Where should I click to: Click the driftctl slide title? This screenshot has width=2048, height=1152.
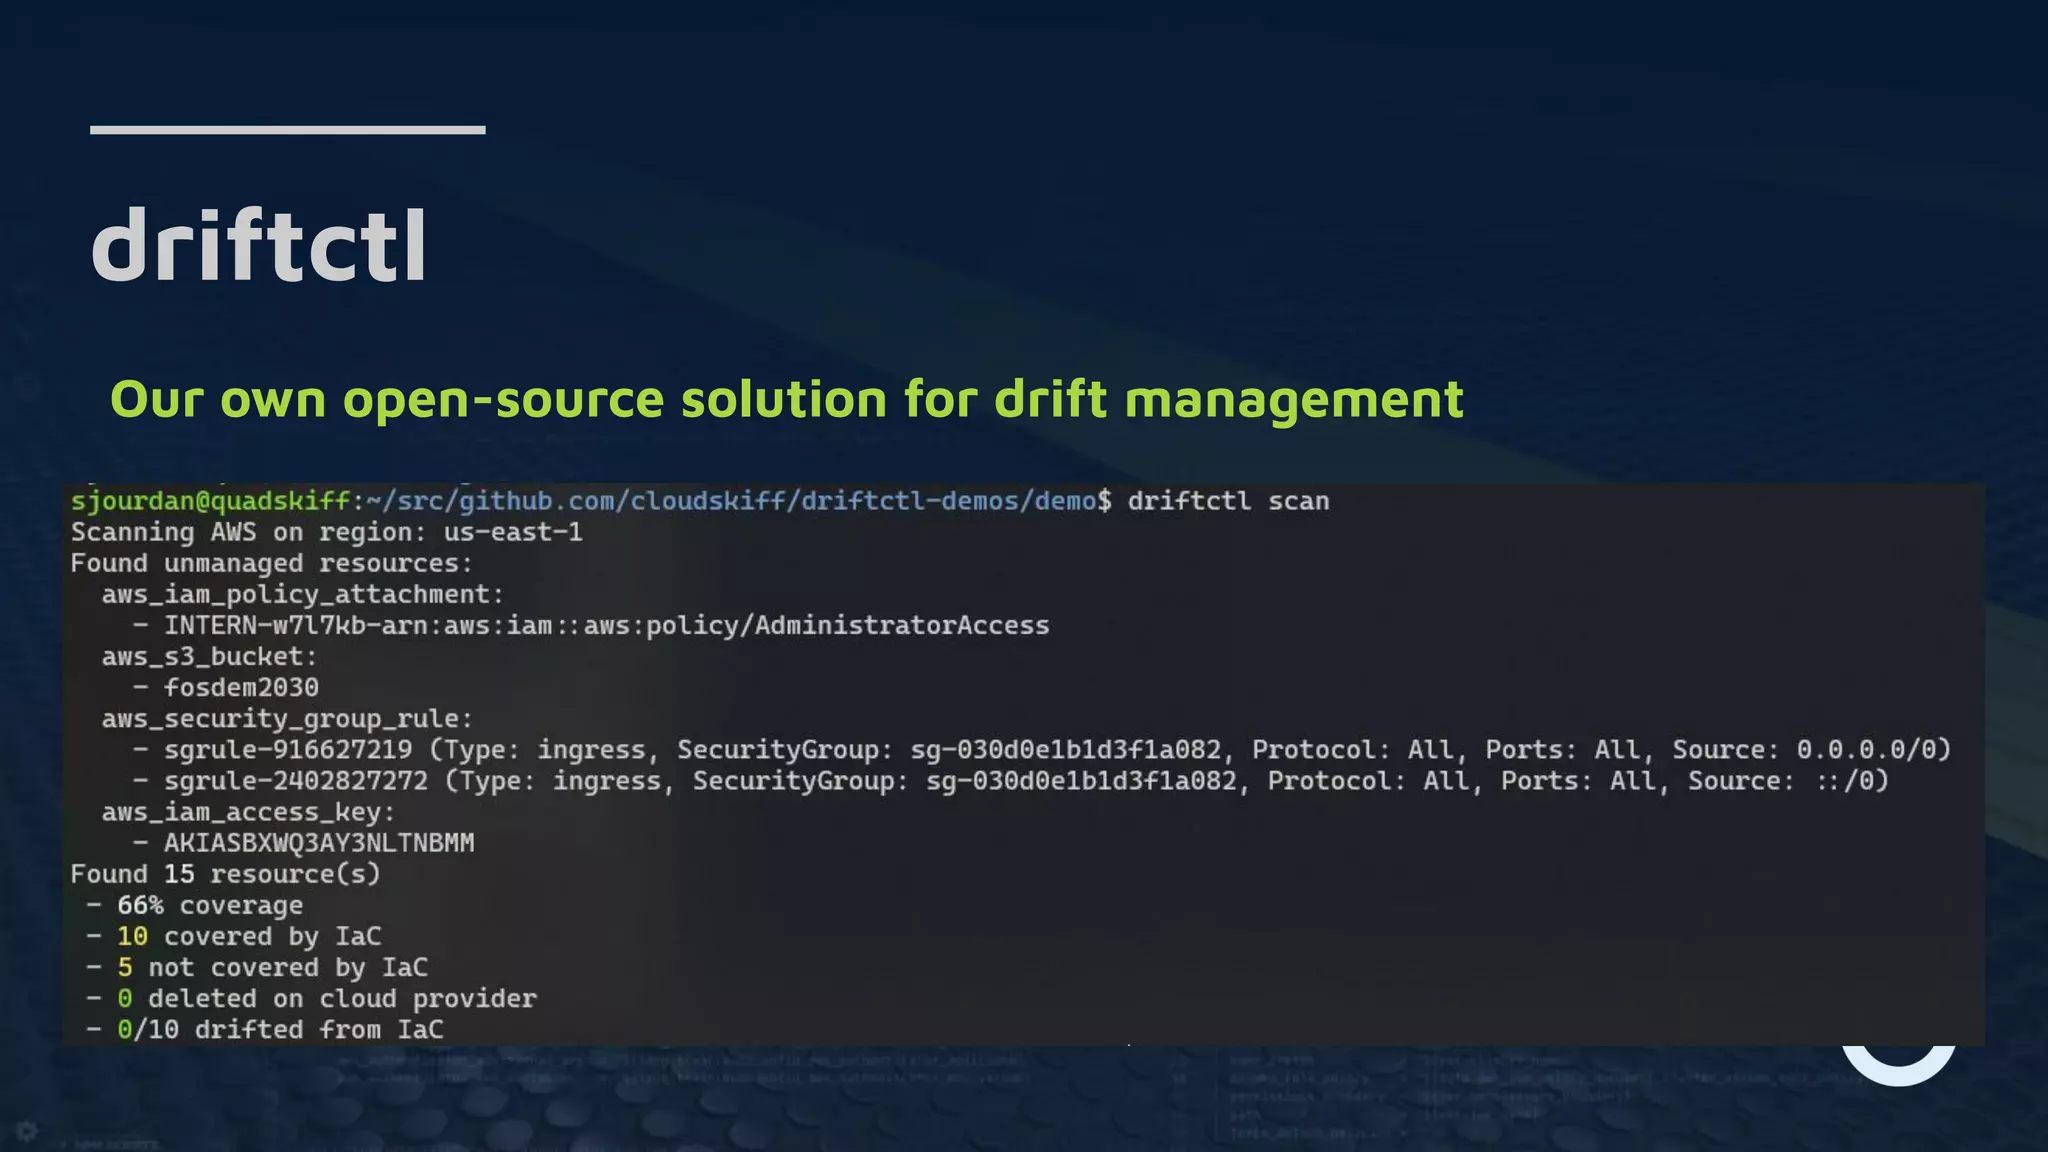[259, 245]
